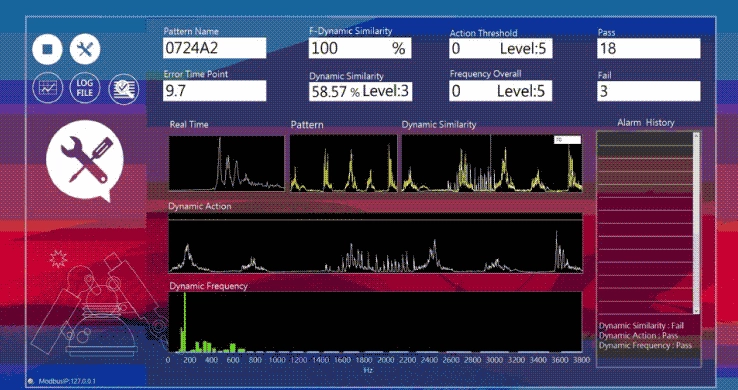Click the Real Time waveform chart
The width and height of the screenshot is (738, 390).
[227, 163]
